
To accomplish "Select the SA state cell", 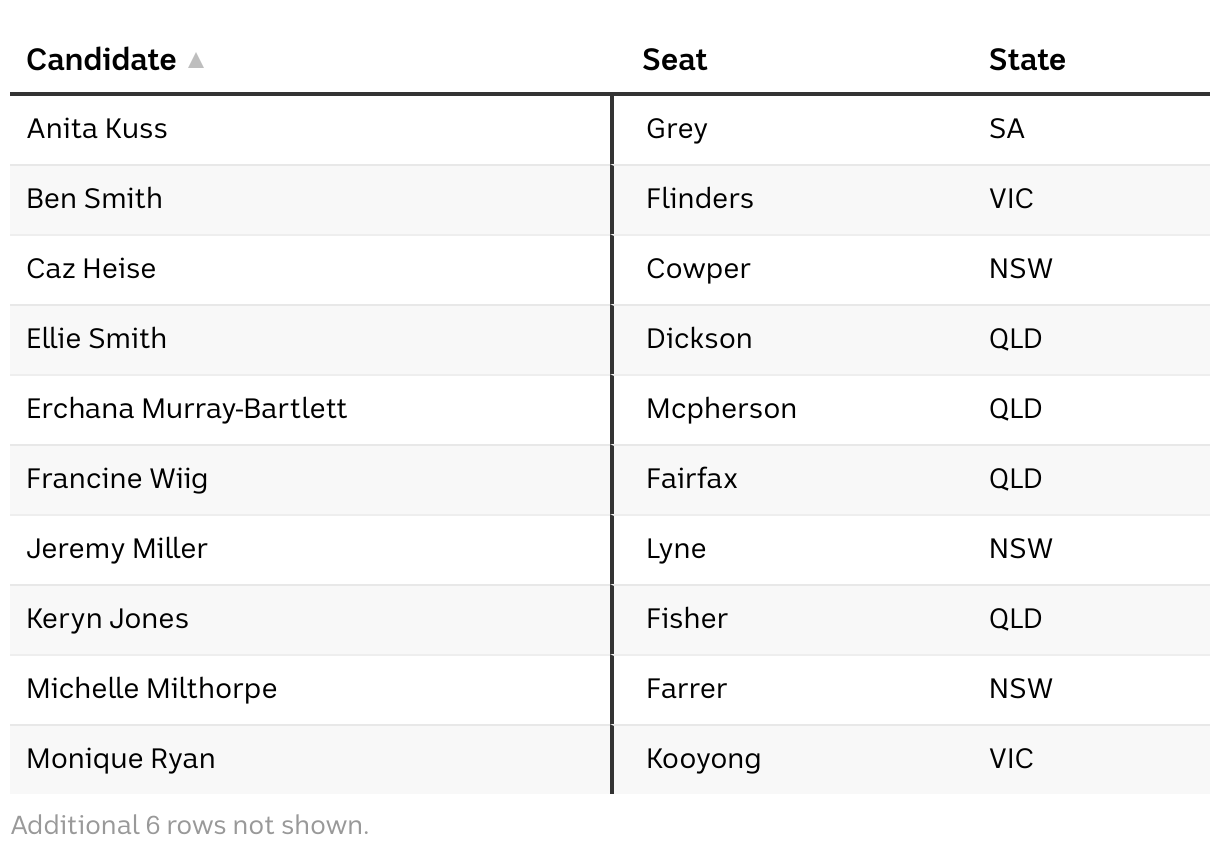I will point(1006,129).
